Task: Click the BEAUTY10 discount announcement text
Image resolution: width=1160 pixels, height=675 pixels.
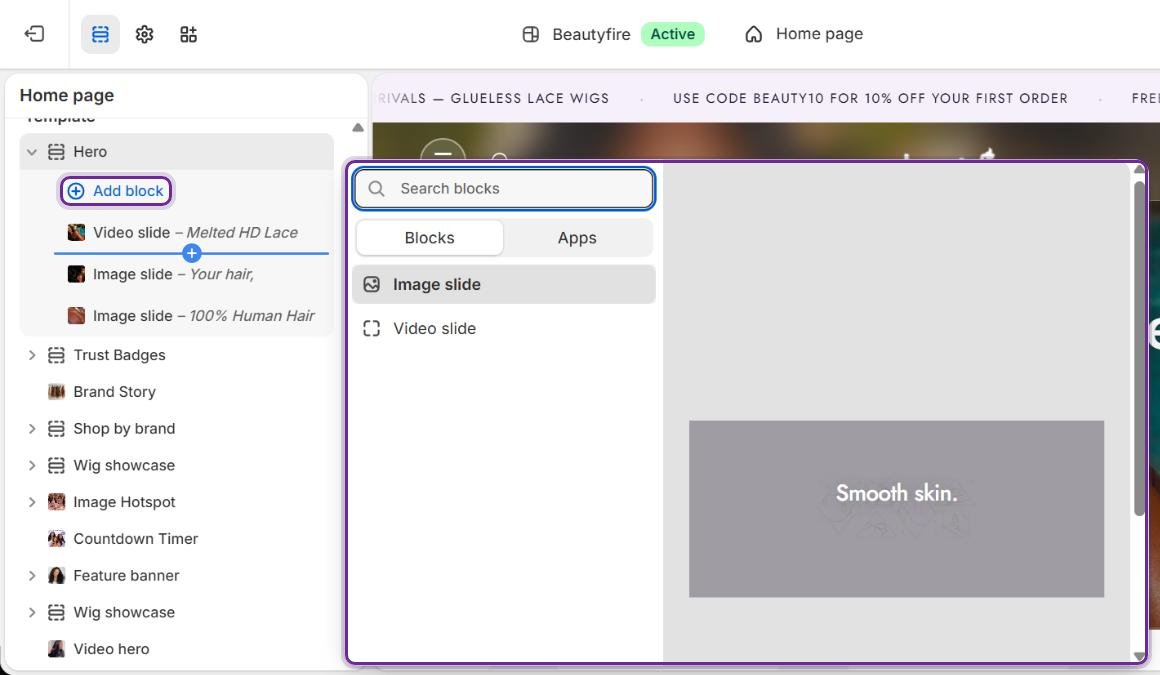Action: (x=871, y=98)
